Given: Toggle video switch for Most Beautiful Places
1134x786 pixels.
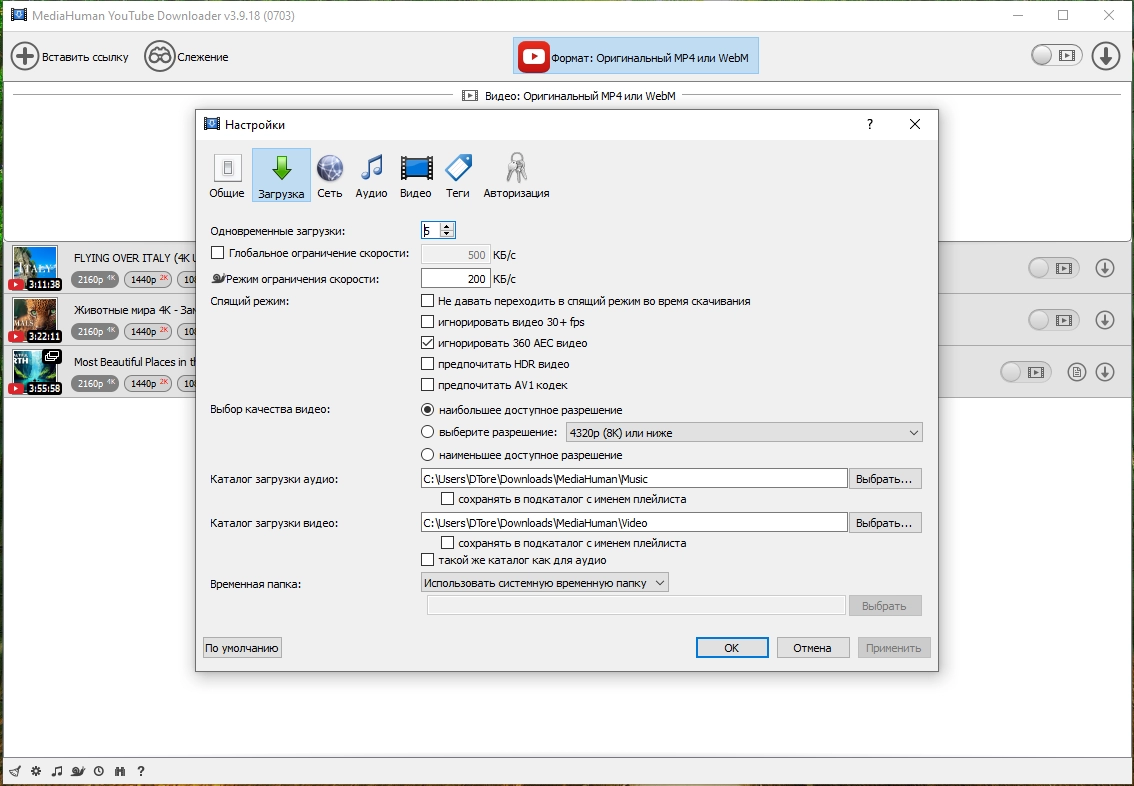Looking at the screenshot, I should [1026, 372].
